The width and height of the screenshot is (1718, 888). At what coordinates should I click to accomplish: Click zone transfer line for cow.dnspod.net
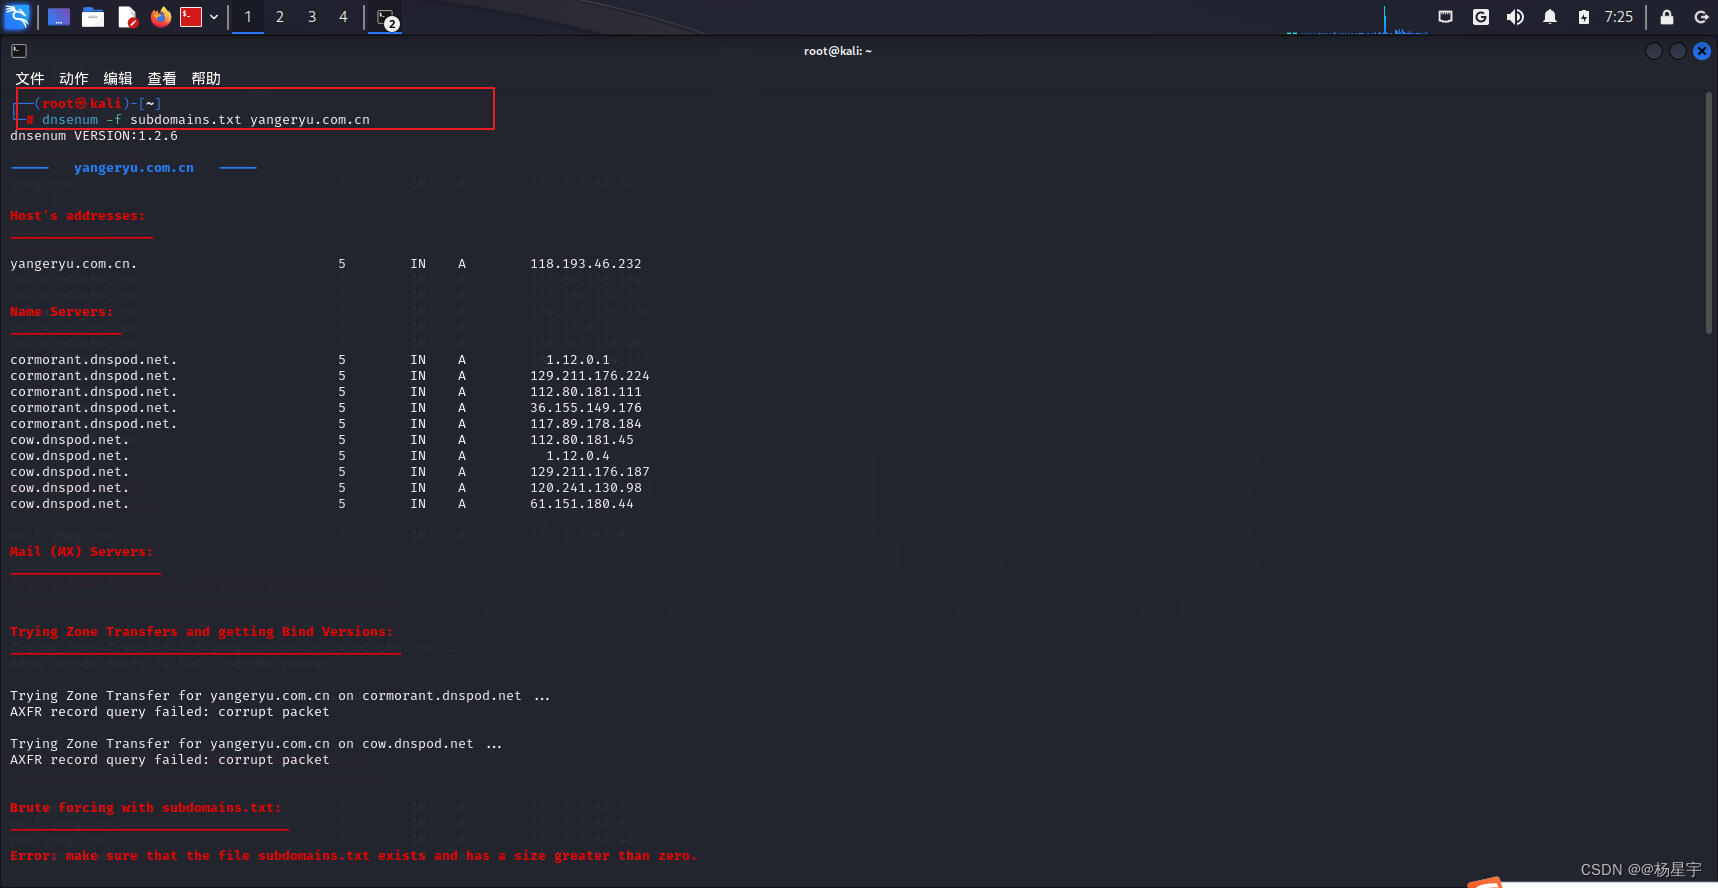256,744
